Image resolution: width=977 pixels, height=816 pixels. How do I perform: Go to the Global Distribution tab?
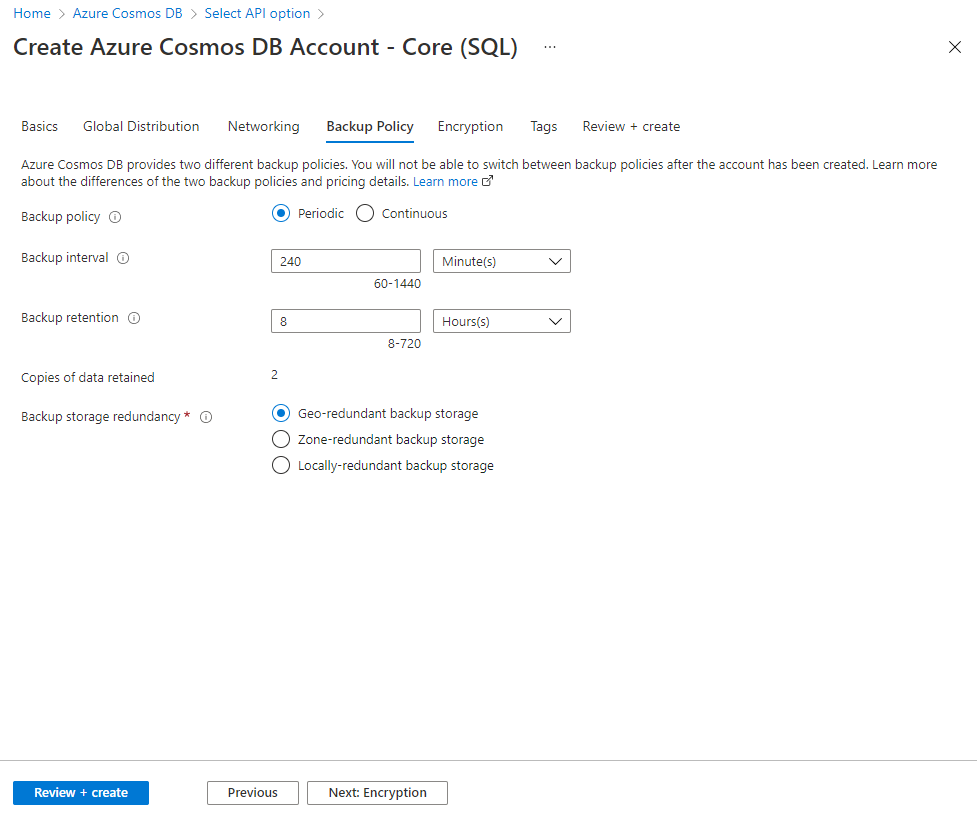coord(141,126)
